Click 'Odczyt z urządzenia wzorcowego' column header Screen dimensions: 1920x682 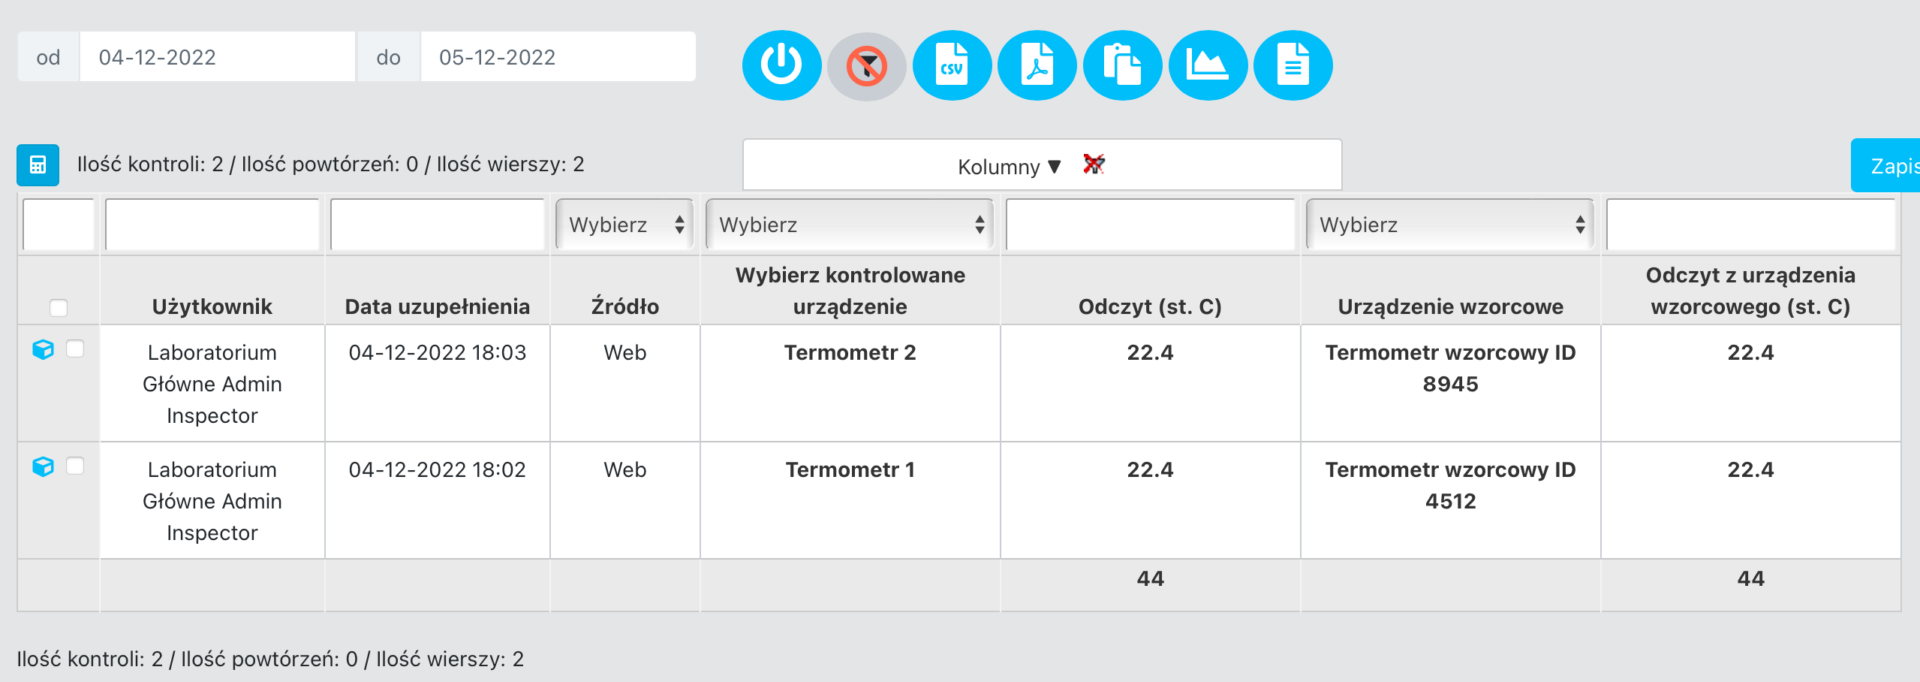1751,291
